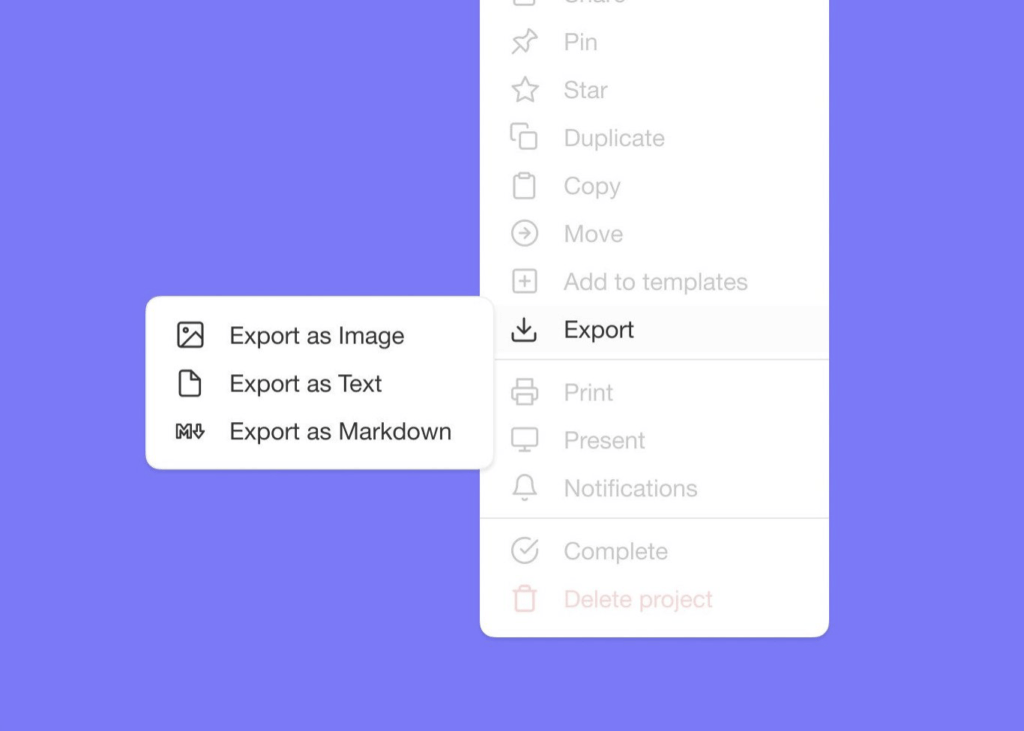
Task: Choose Add to templates menu entry
Action: coord(655,282)
